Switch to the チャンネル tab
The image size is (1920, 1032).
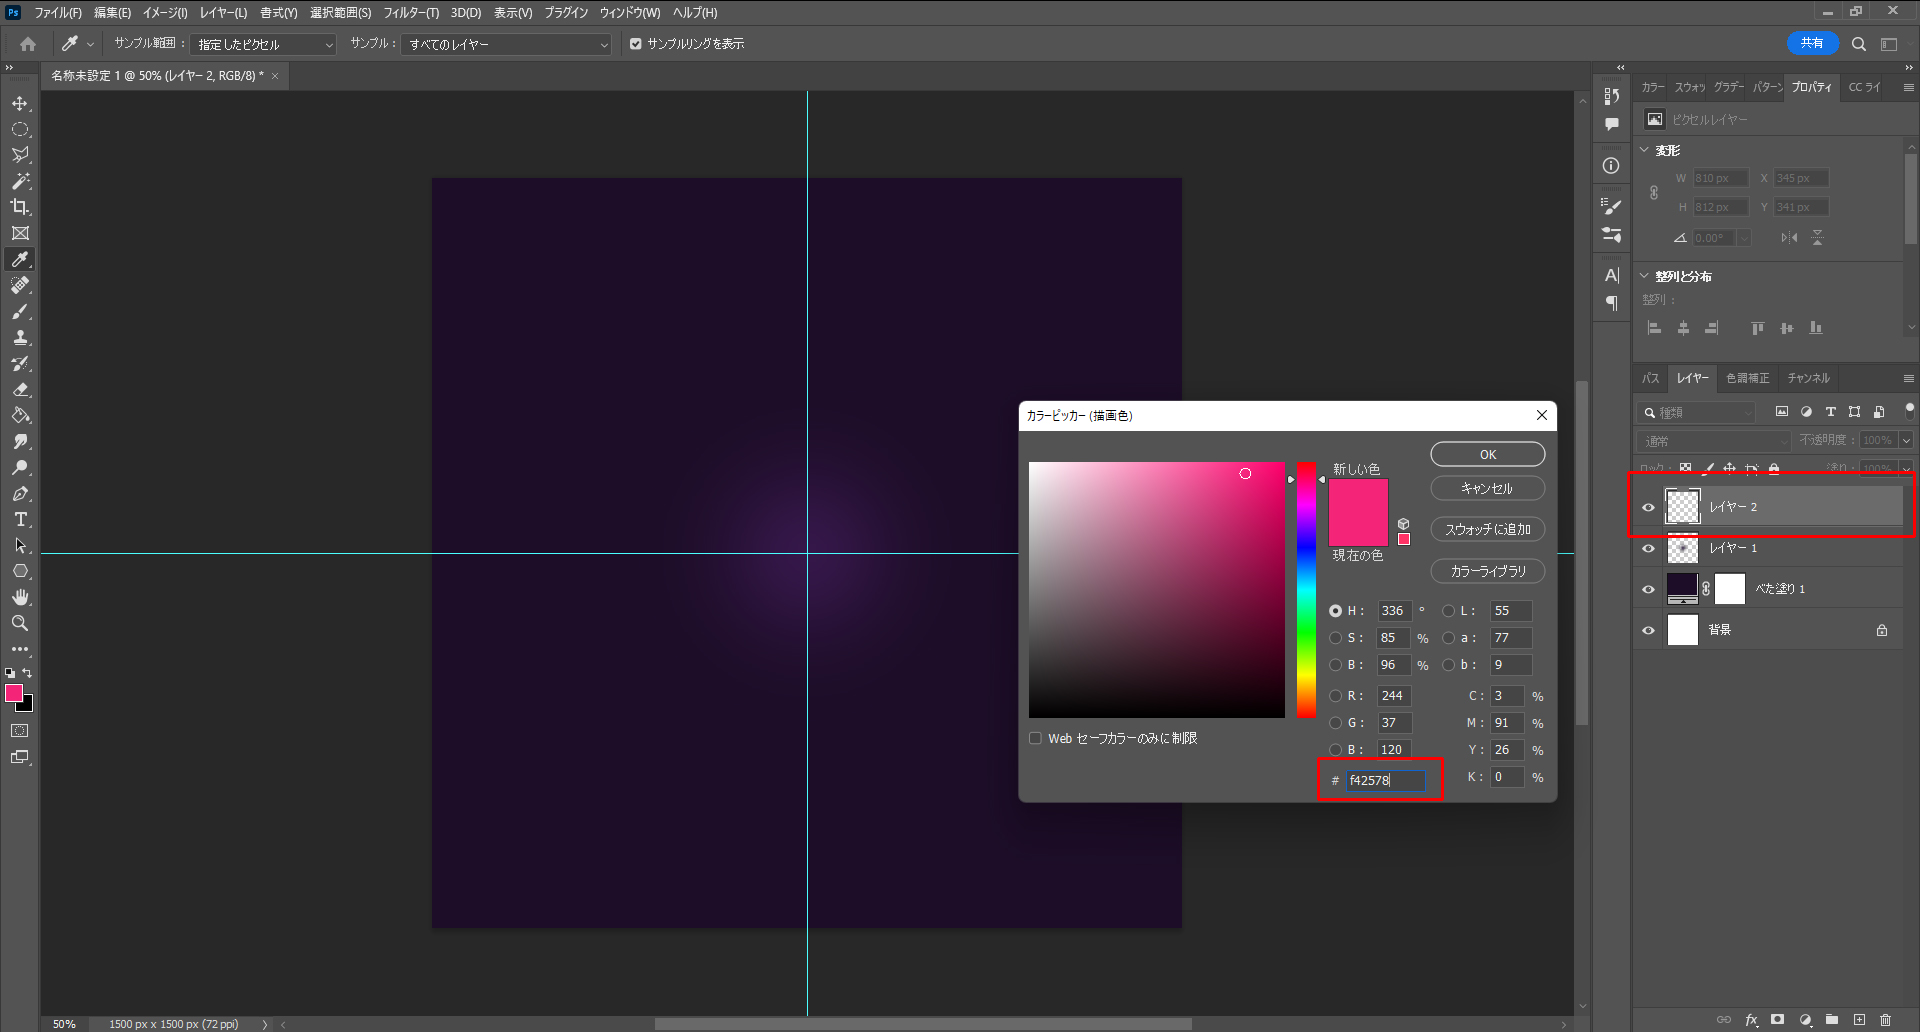(1808, 378)
